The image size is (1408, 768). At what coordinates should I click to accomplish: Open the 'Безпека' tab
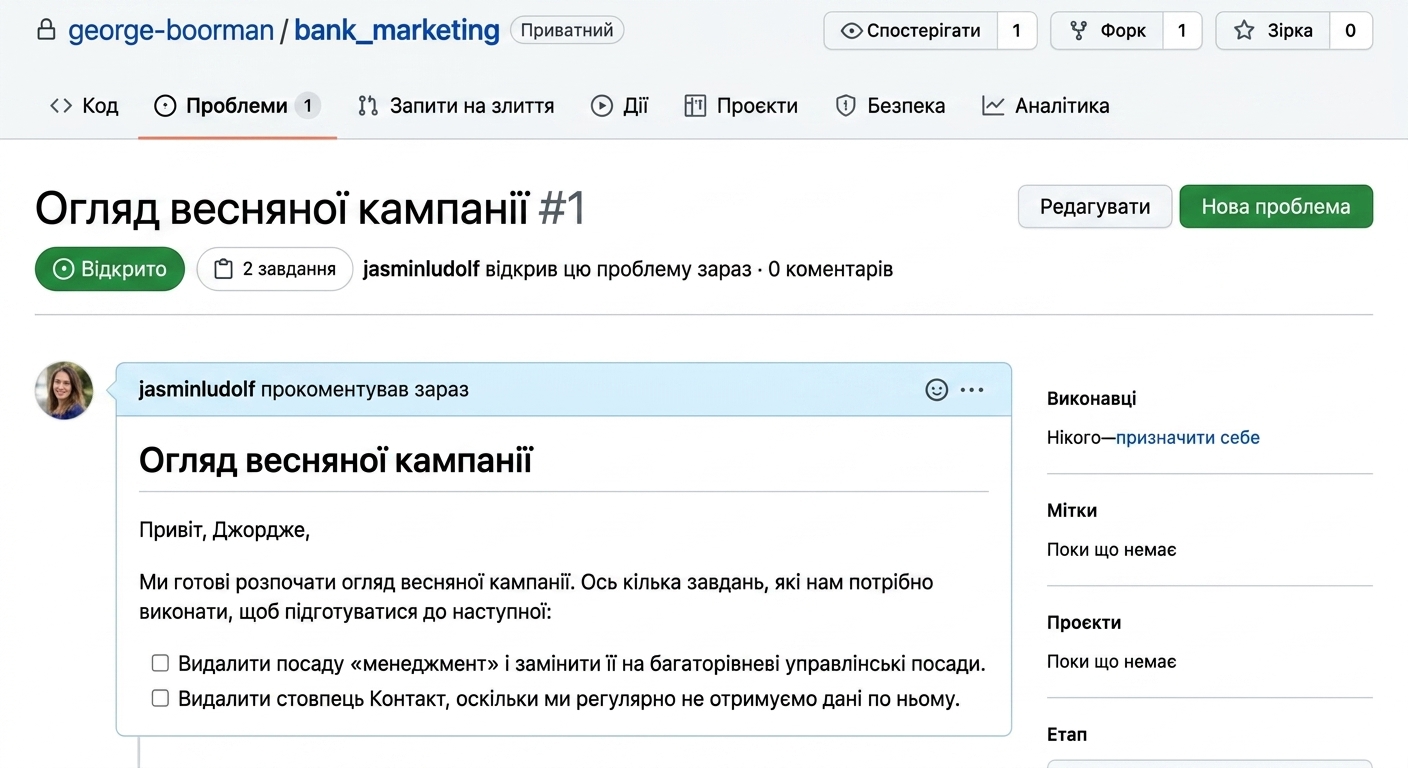890,105
